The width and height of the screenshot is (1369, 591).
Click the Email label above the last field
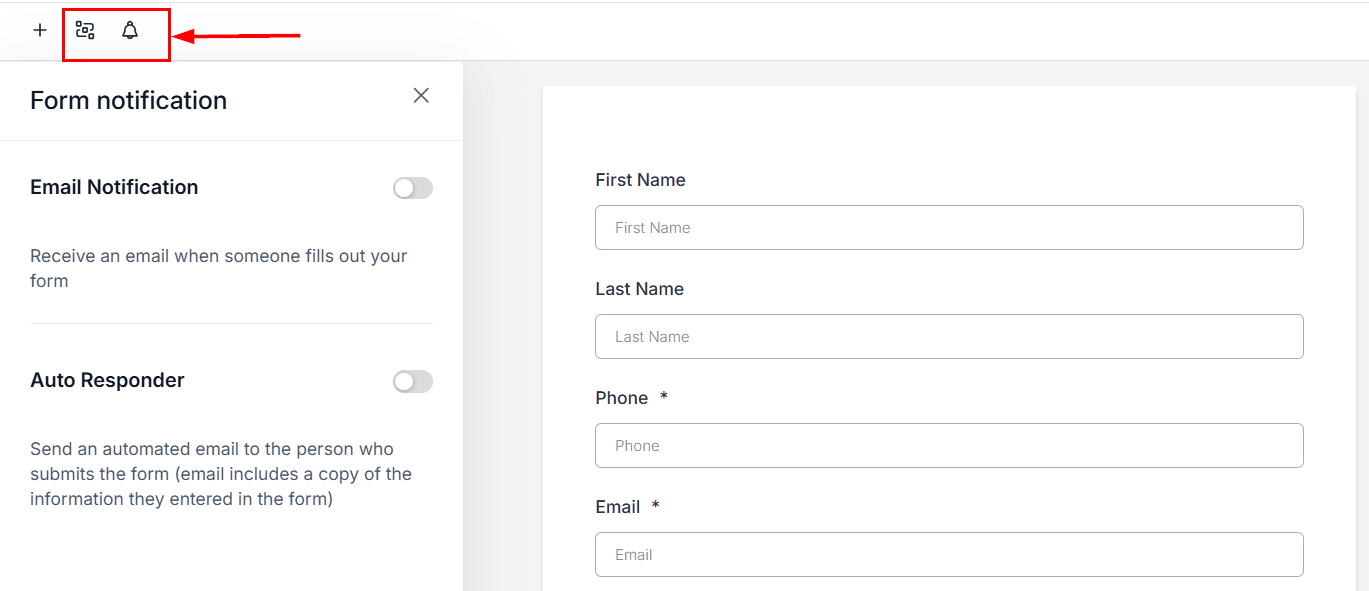click(x=617, y=507)
